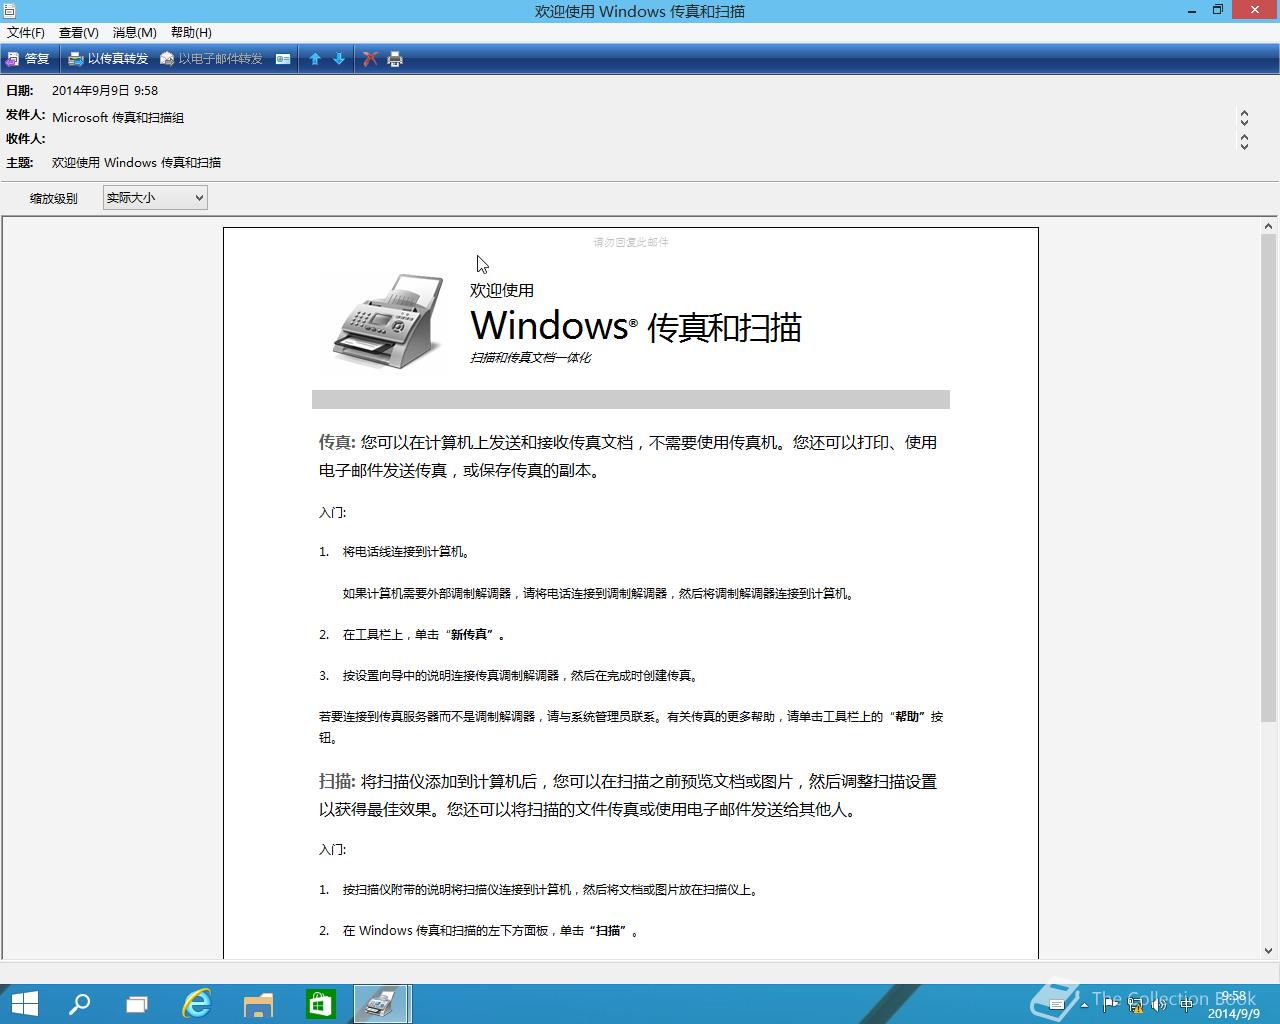Viewport: 1280px width, 1024px height.
Task: Open the 缩放级别 zoom level dropdown
Action: pos(155,198)
